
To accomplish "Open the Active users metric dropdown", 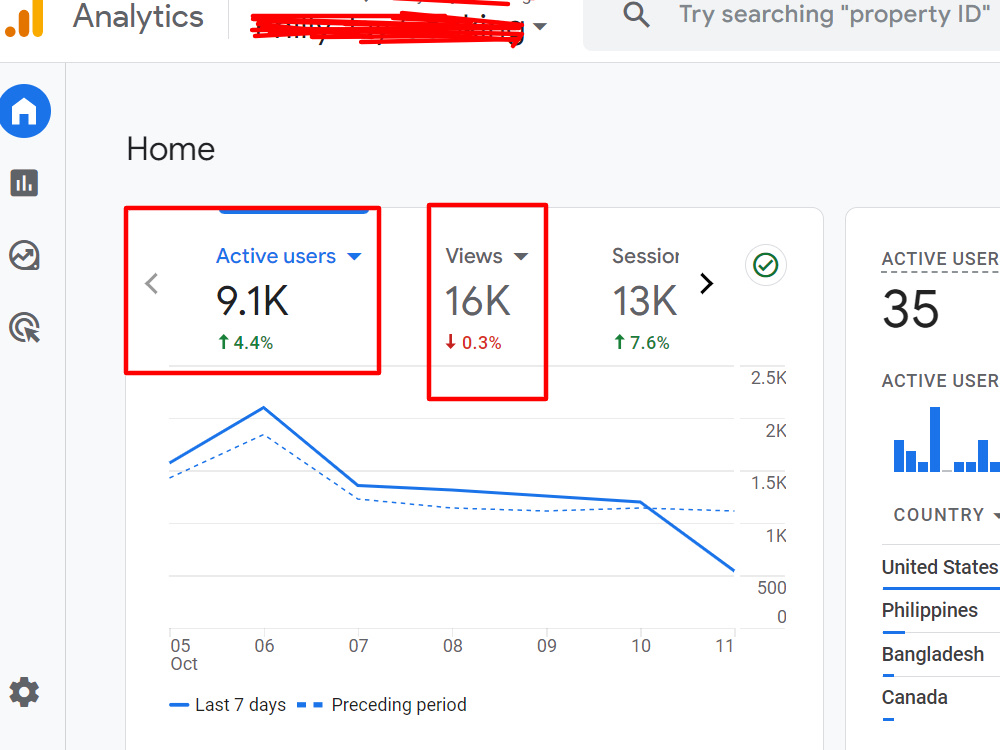I will (355, 256).
